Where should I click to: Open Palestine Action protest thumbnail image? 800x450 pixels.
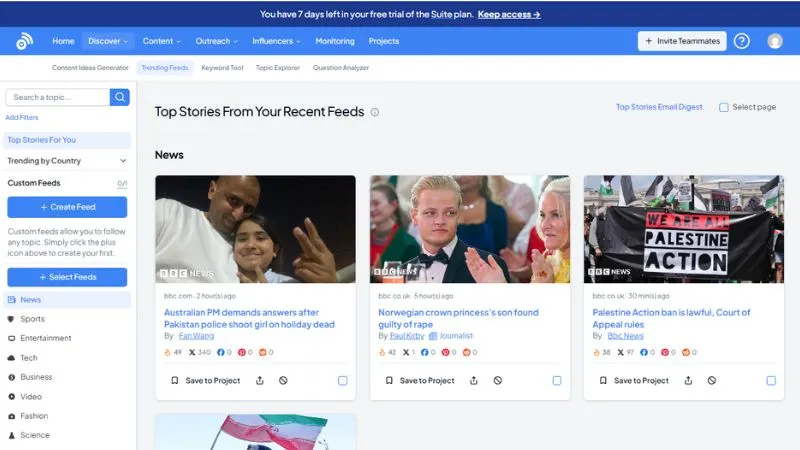point(684,229)
